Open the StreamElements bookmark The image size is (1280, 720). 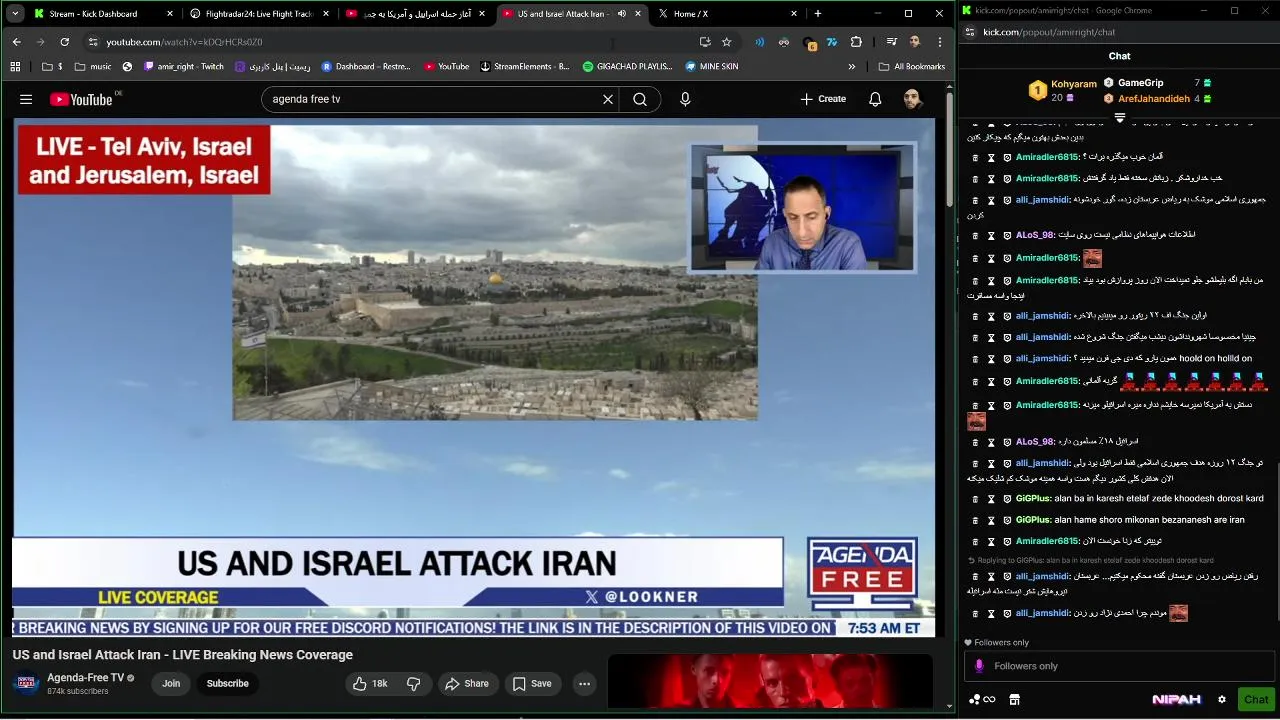point(524,67)
